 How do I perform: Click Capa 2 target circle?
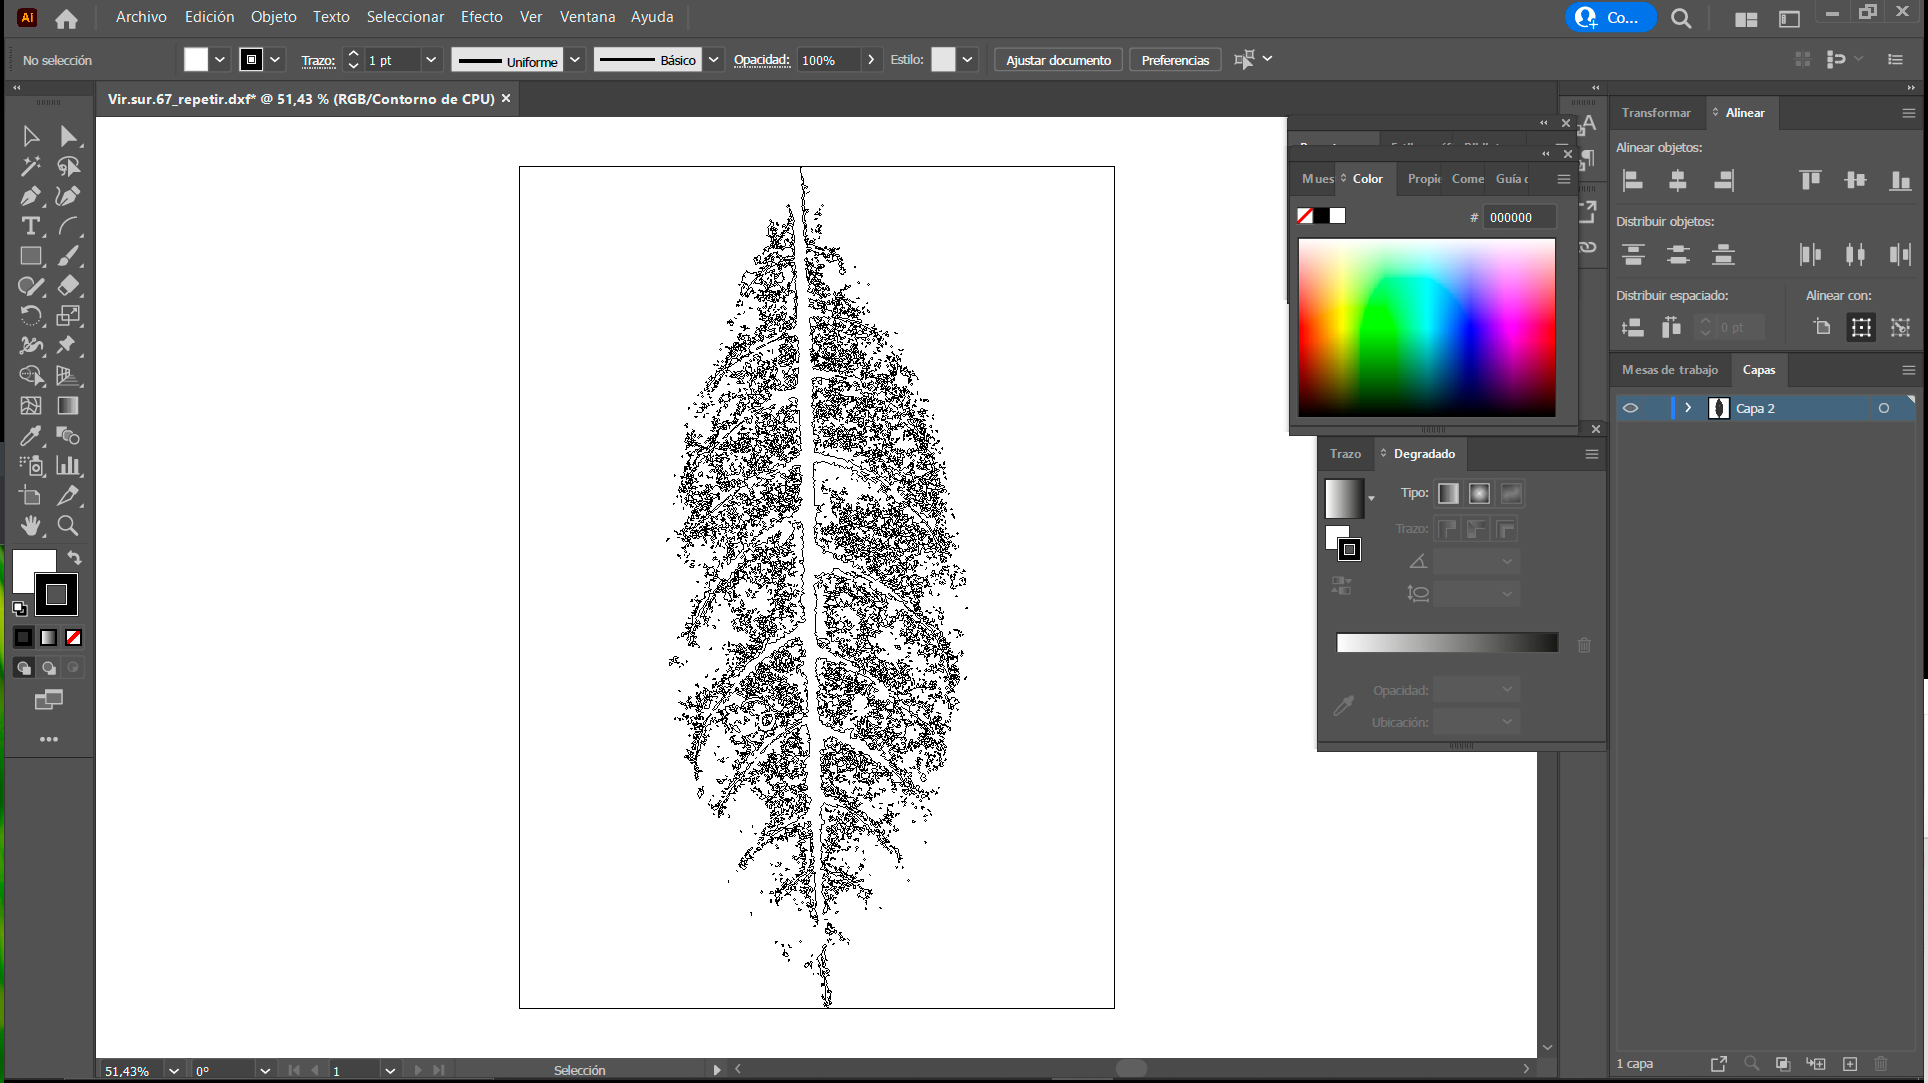click(x=1883, y=408)
